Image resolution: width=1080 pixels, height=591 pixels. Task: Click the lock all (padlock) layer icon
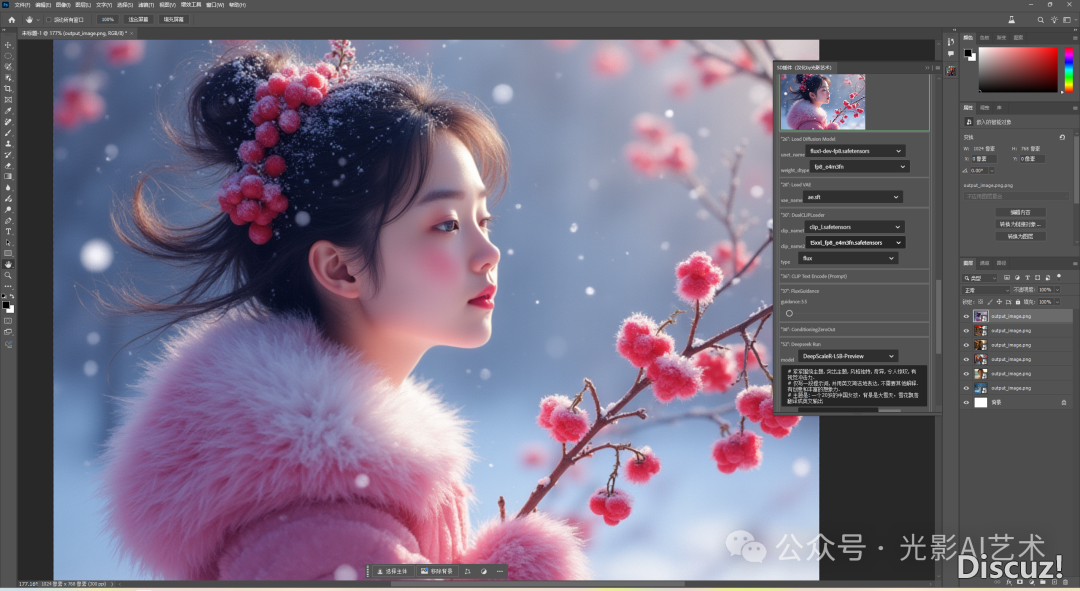tap(1018, 302)
